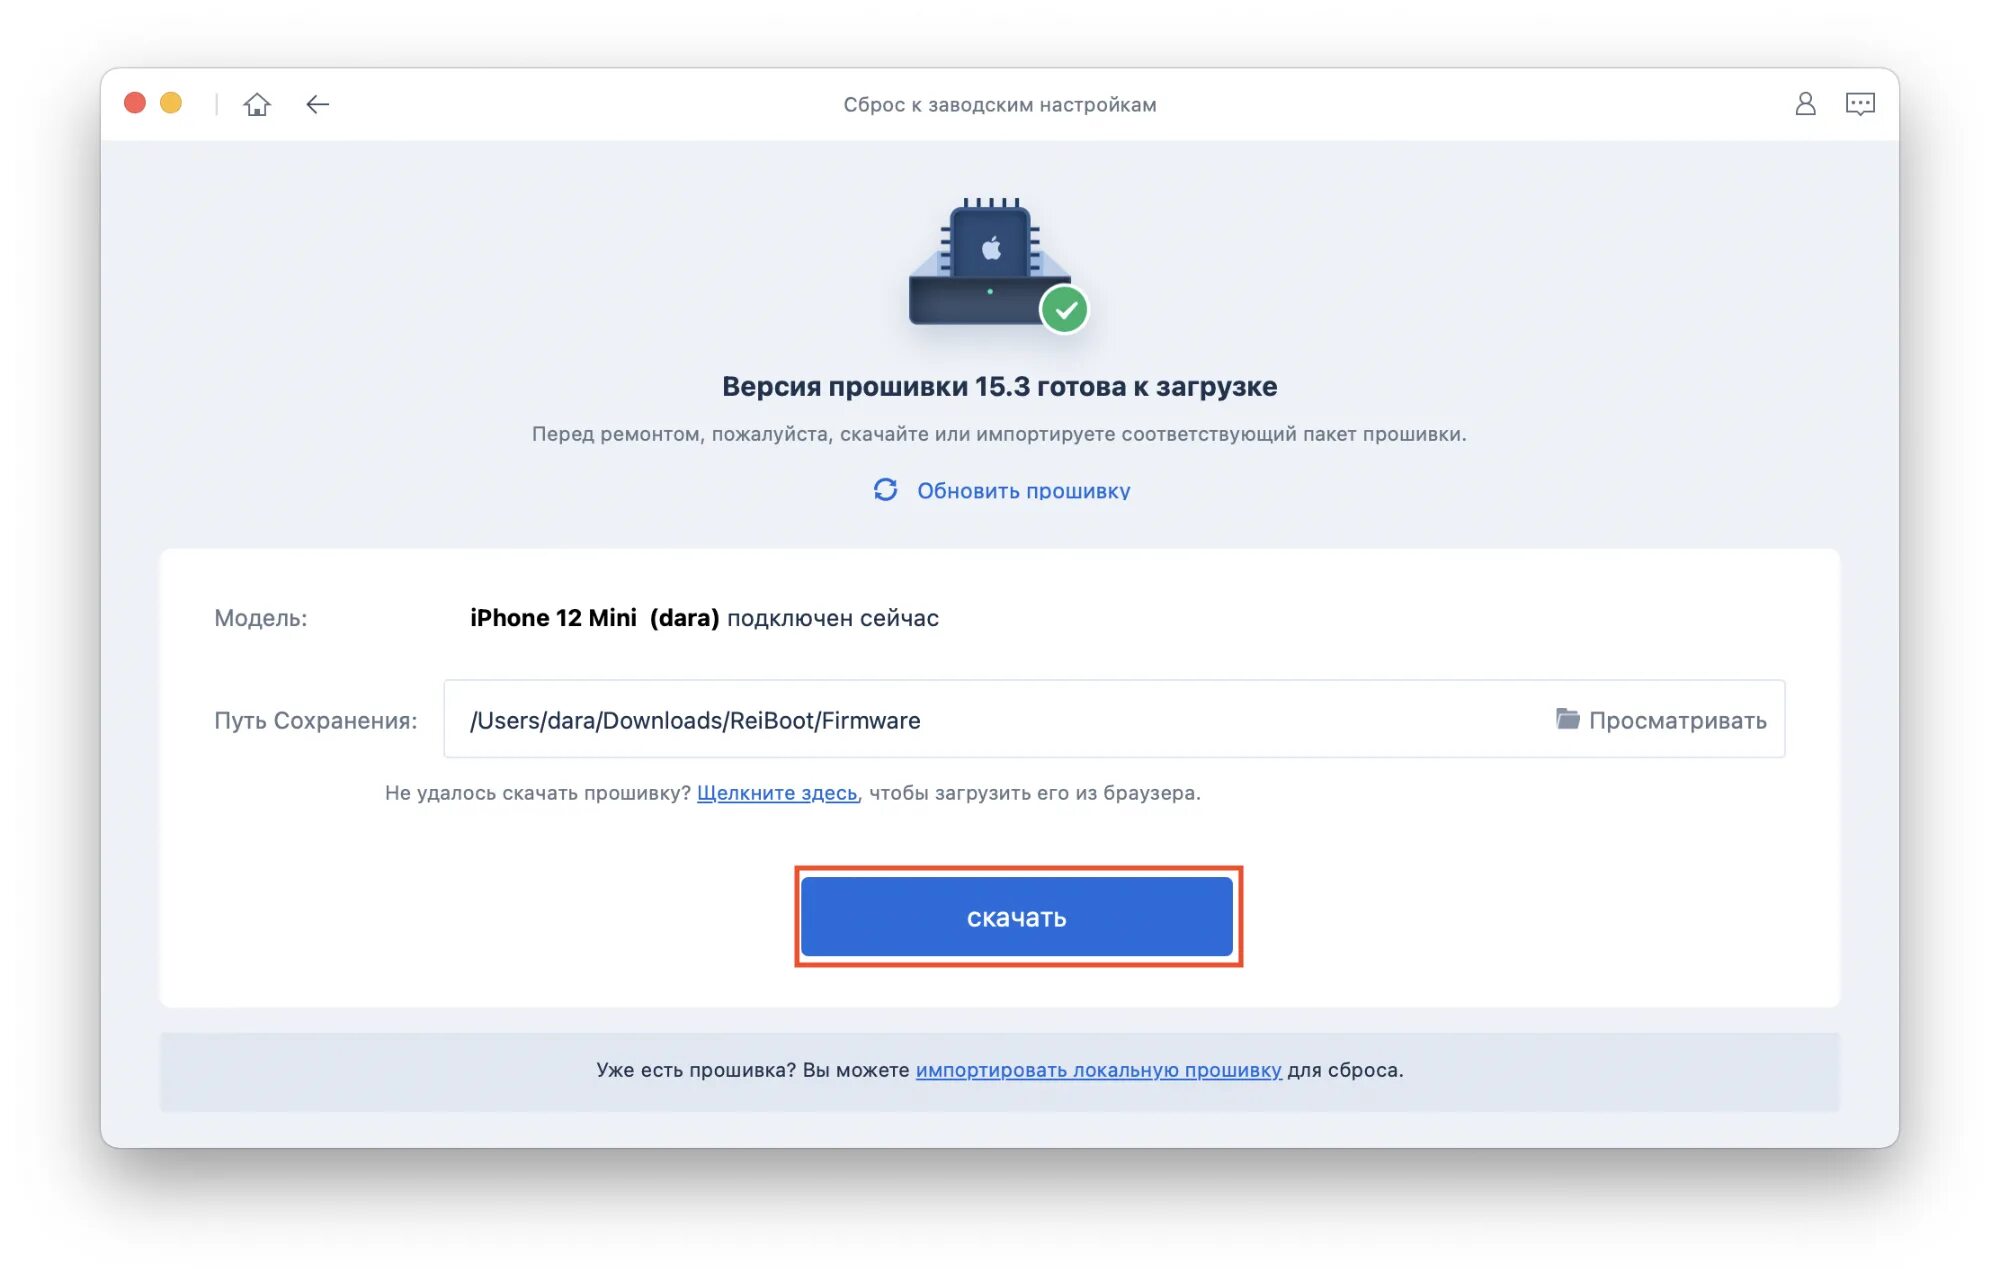2000x1281 pixels.
Task: Go to the home screen icon
Action: [257, 104]
